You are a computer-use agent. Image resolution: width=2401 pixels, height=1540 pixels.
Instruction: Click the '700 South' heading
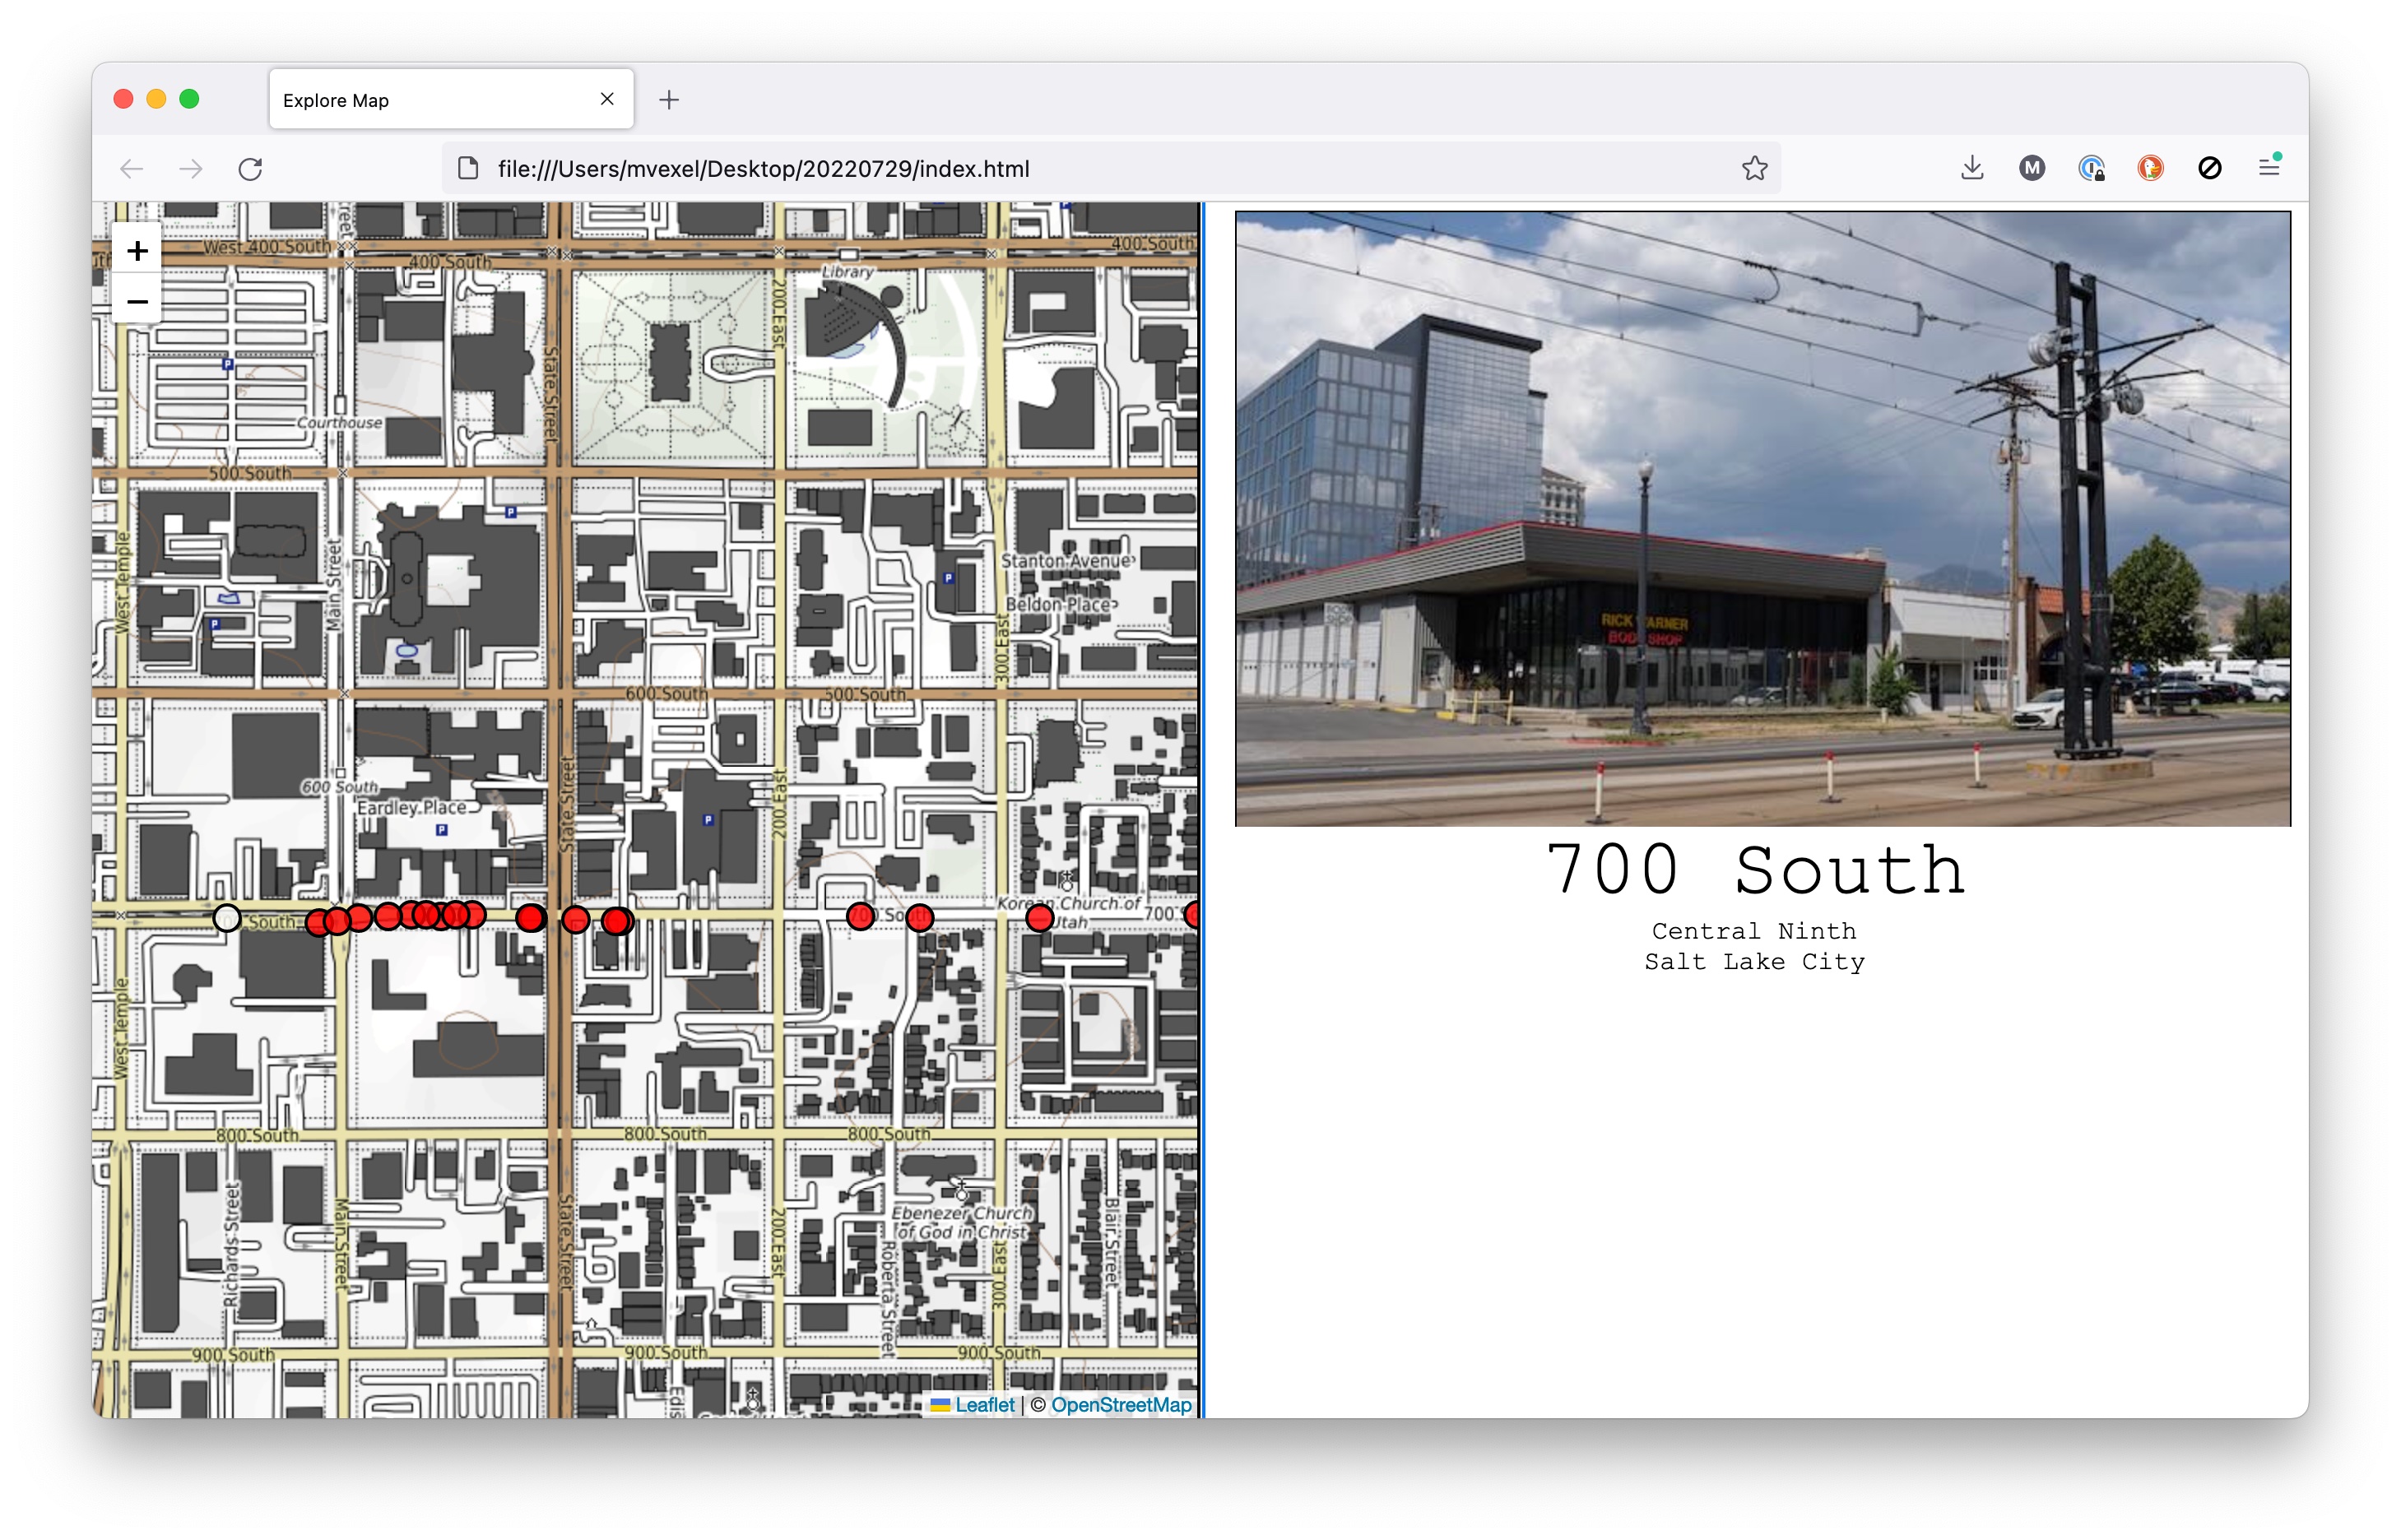[x=1755, y=869]
